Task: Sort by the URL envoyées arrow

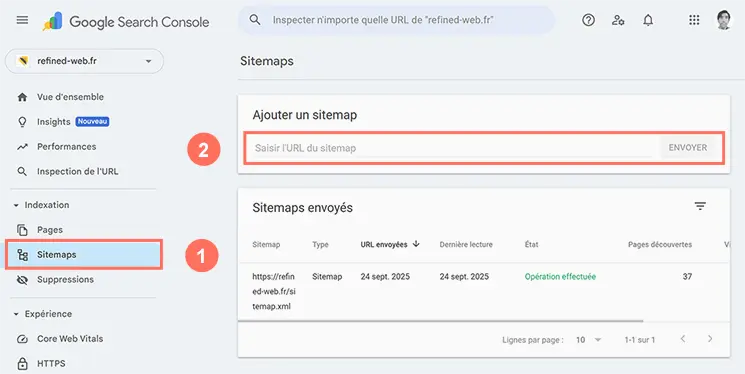Action: tap(416, 244)
